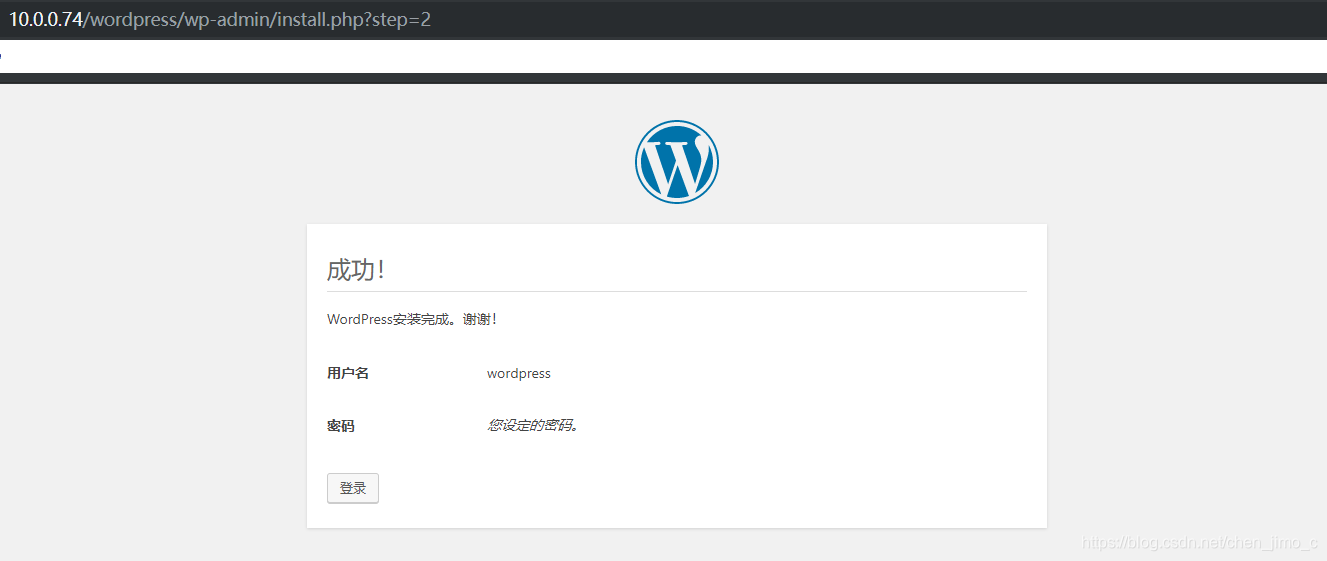The image size is (1327, 561).
Task: Click the 用户名 label
Action: (348, 373)
